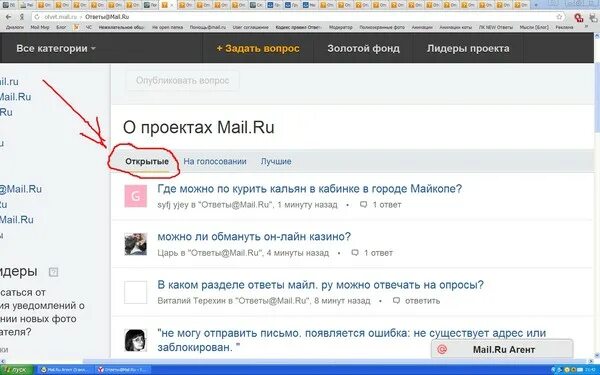Click the Windows пуск Start button

(x=17, y=370)
